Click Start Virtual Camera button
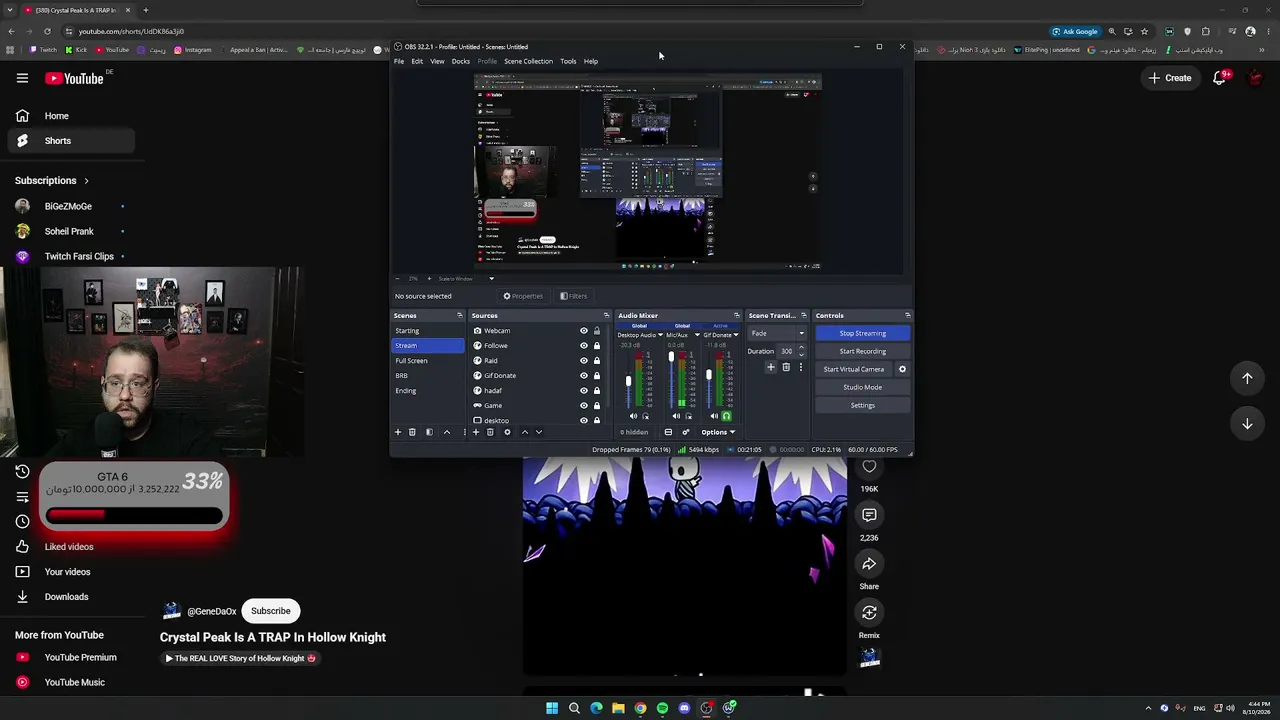 pyautogui.click(x=854, y=369)
